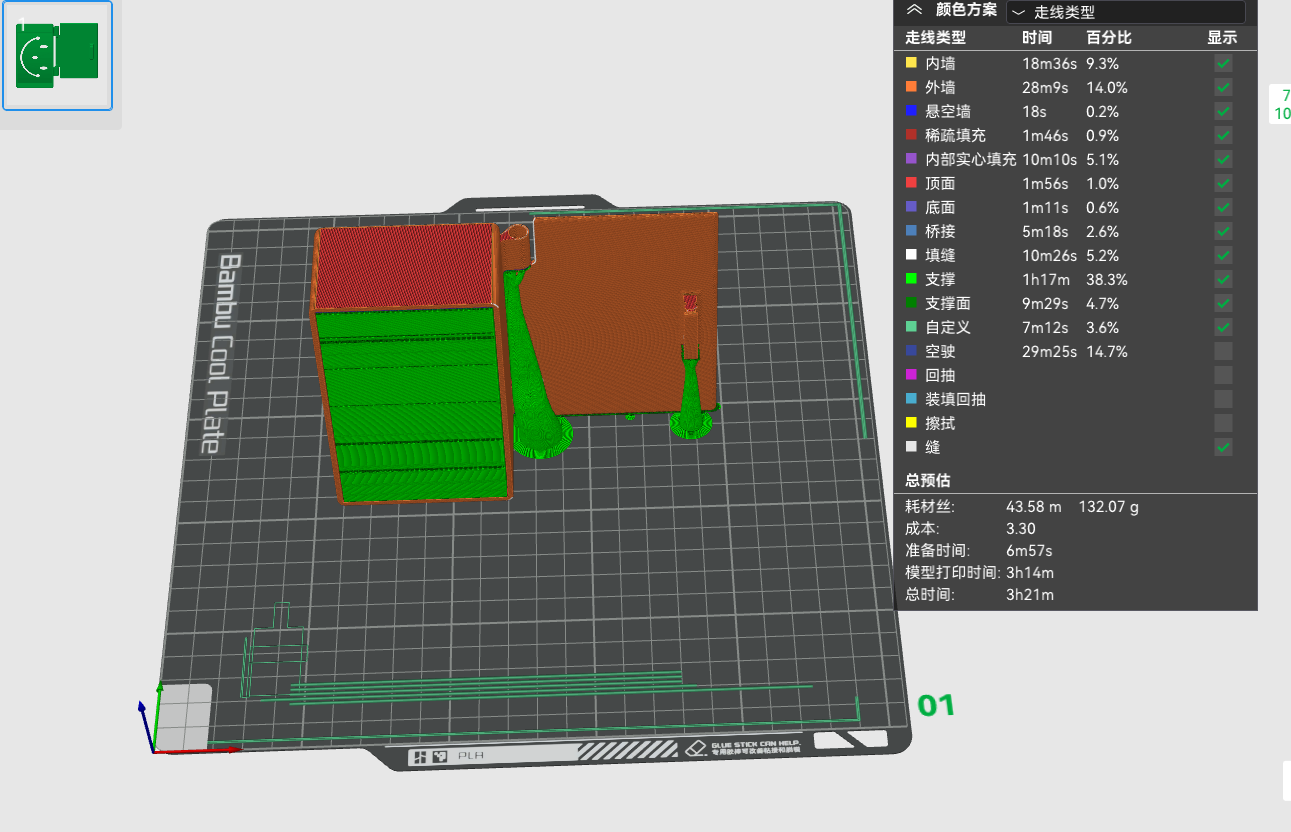Screen dimensions: 1291x832
Task: Toggle display checkbox for 内墙
Action: tap(1223, 63)
